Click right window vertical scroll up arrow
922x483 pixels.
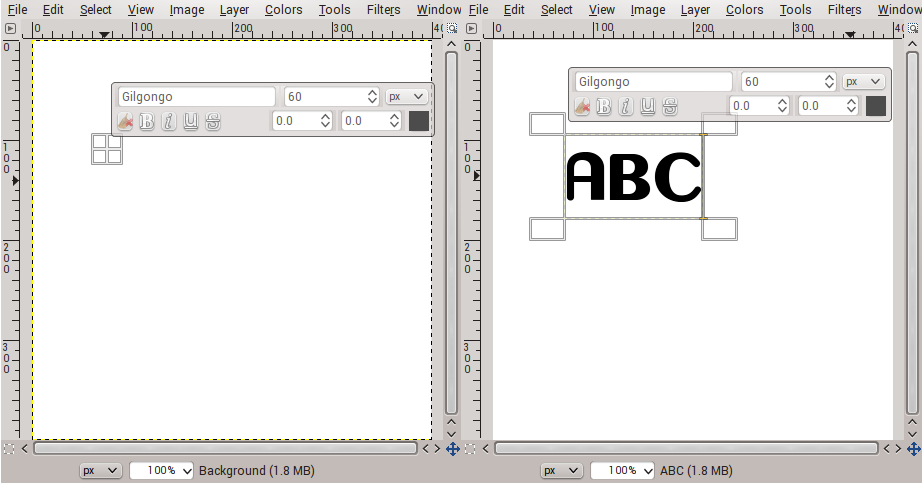tap(912, 44)
